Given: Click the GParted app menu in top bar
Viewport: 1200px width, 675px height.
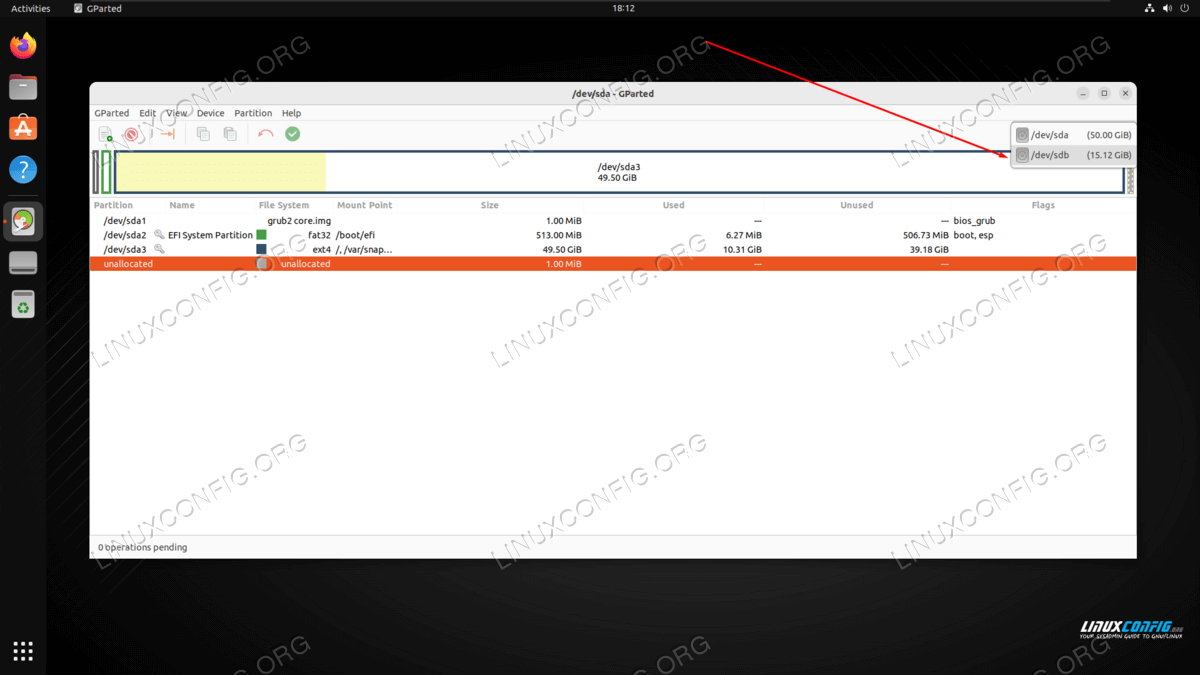Looking at the screenshot, I should click(98, 8).
